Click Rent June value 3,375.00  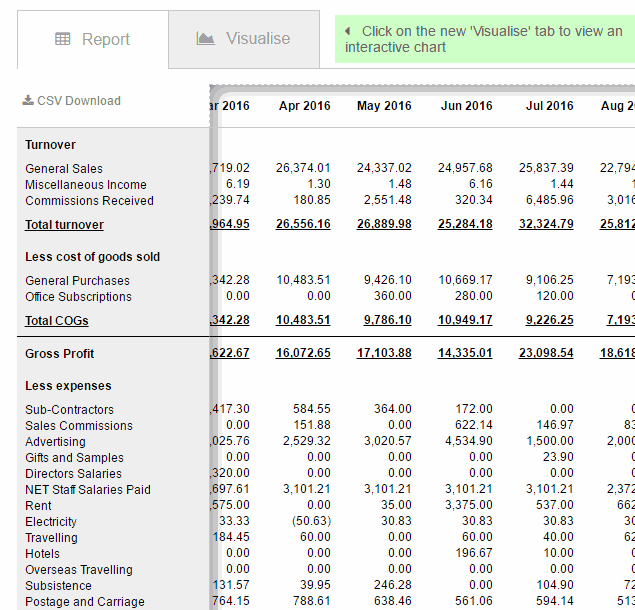pyautogui.click(x=469, y=505)
